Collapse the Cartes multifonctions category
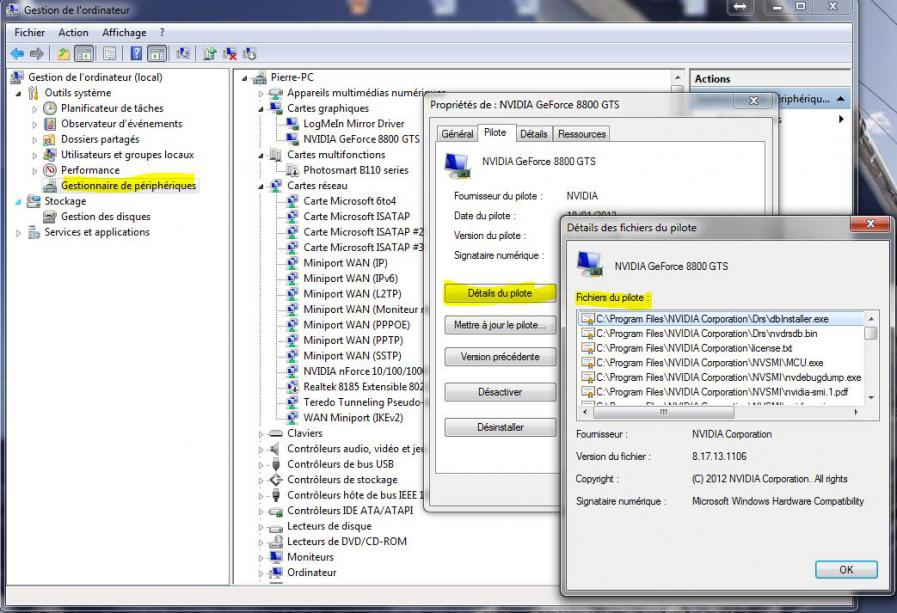Viewport: 897px width, 613px height. coord(261,155)
